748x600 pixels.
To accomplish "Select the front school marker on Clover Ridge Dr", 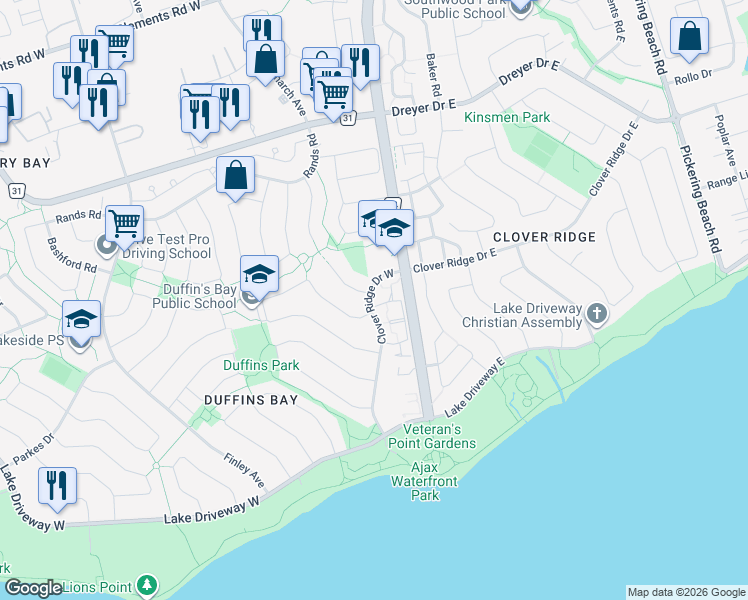I will 394,230.
